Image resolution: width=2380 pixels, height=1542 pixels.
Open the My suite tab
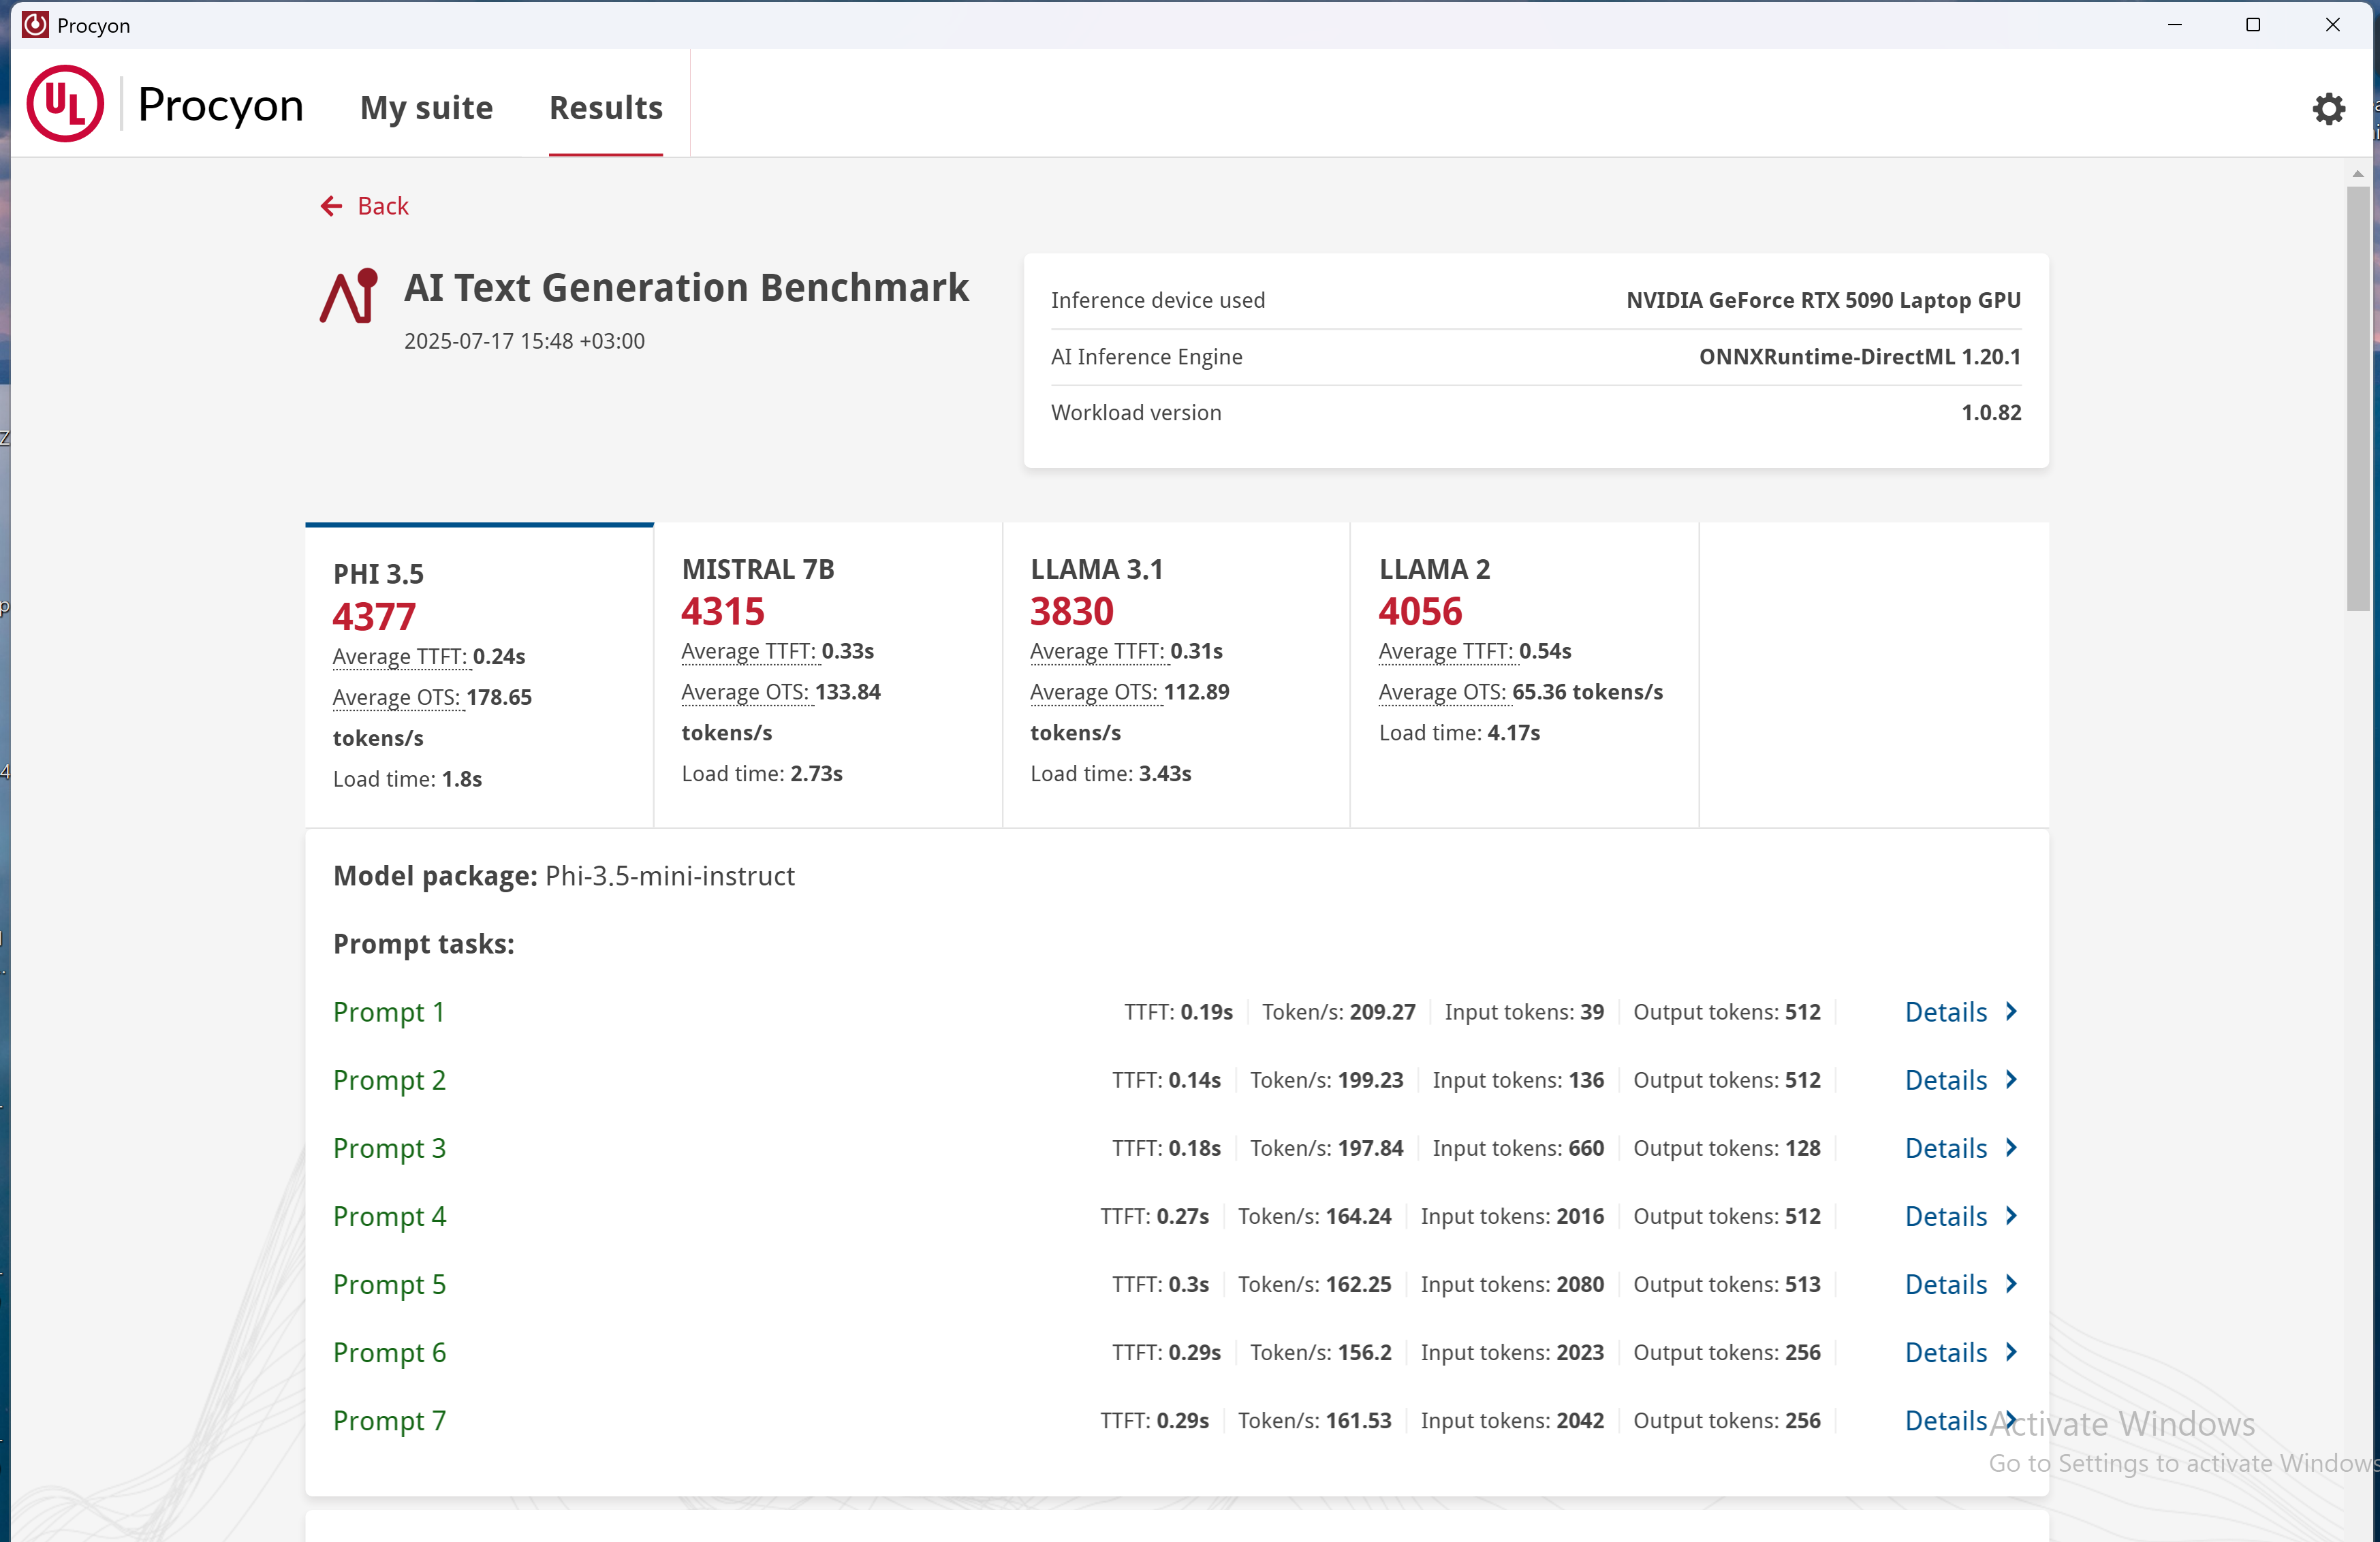pos(426,107)
